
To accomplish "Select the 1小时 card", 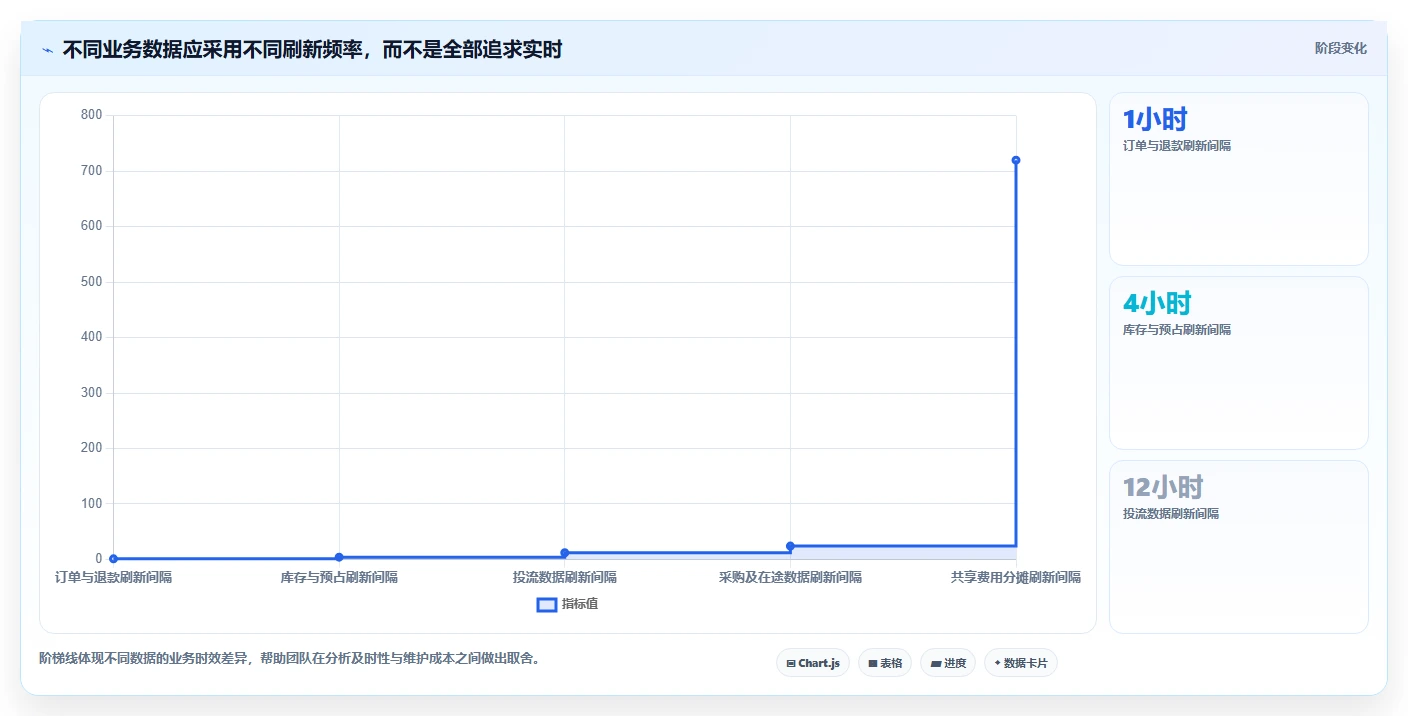I will pyautogui.click(x=1239, y=179).
